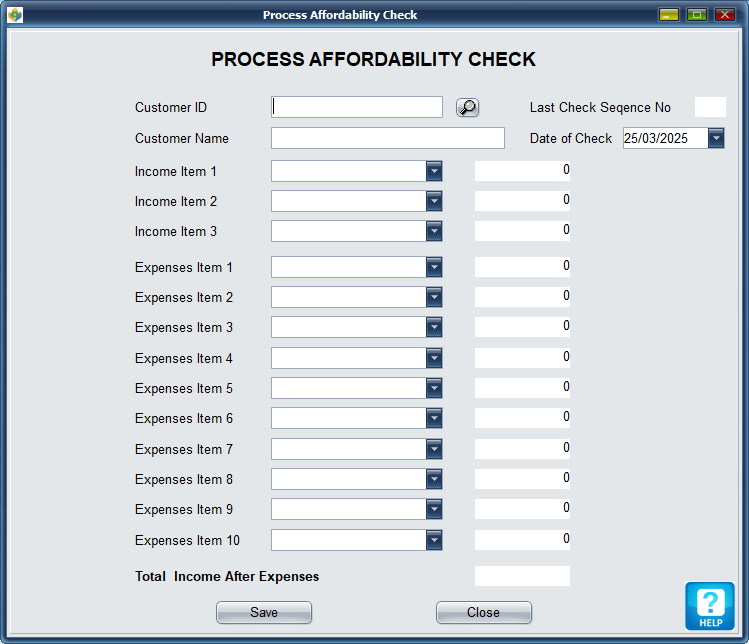Focus the Customer ID input field
The image size is (749, 644).
pos(356,108)
